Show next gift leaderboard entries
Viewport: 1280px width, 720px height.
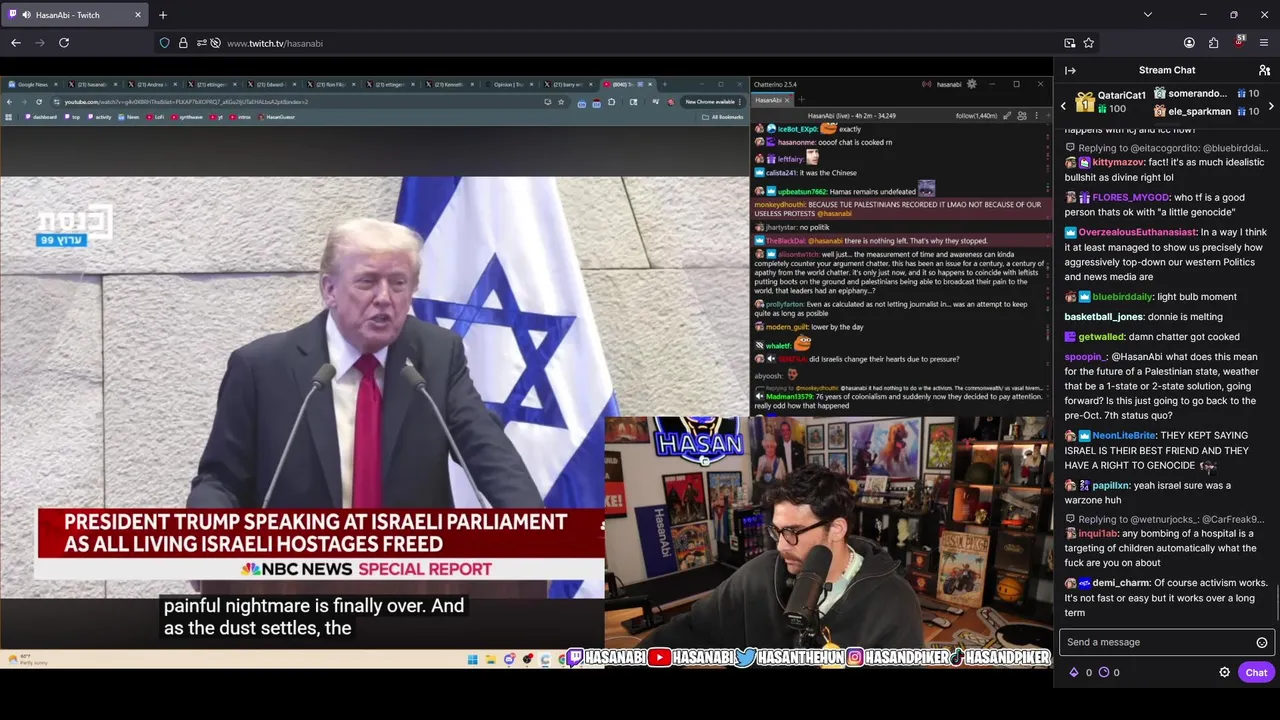[1271, 105]
